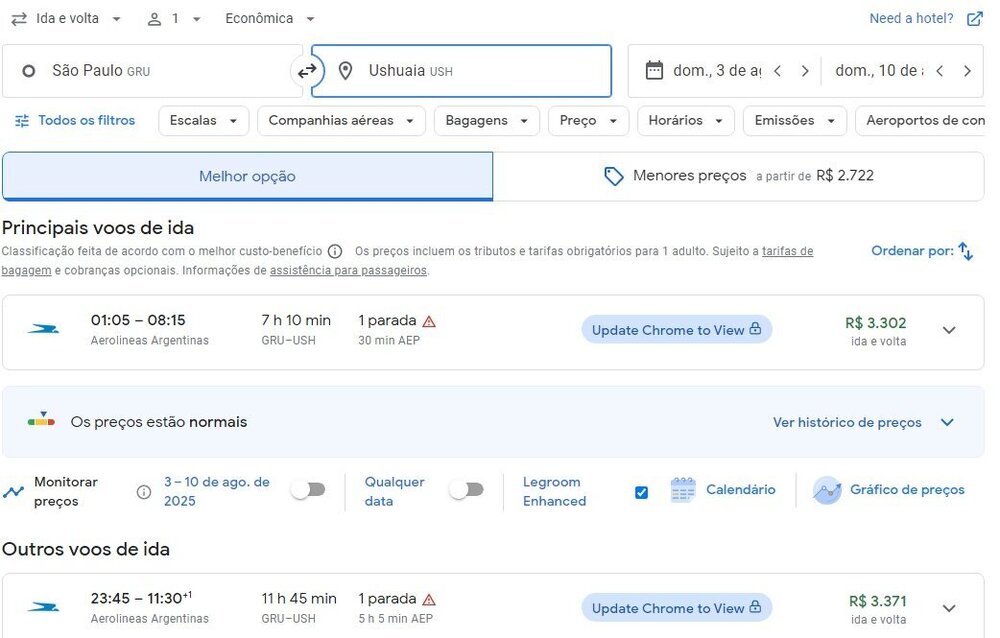Click Update Chrome to View on first flight

click(x=676, y=330)
